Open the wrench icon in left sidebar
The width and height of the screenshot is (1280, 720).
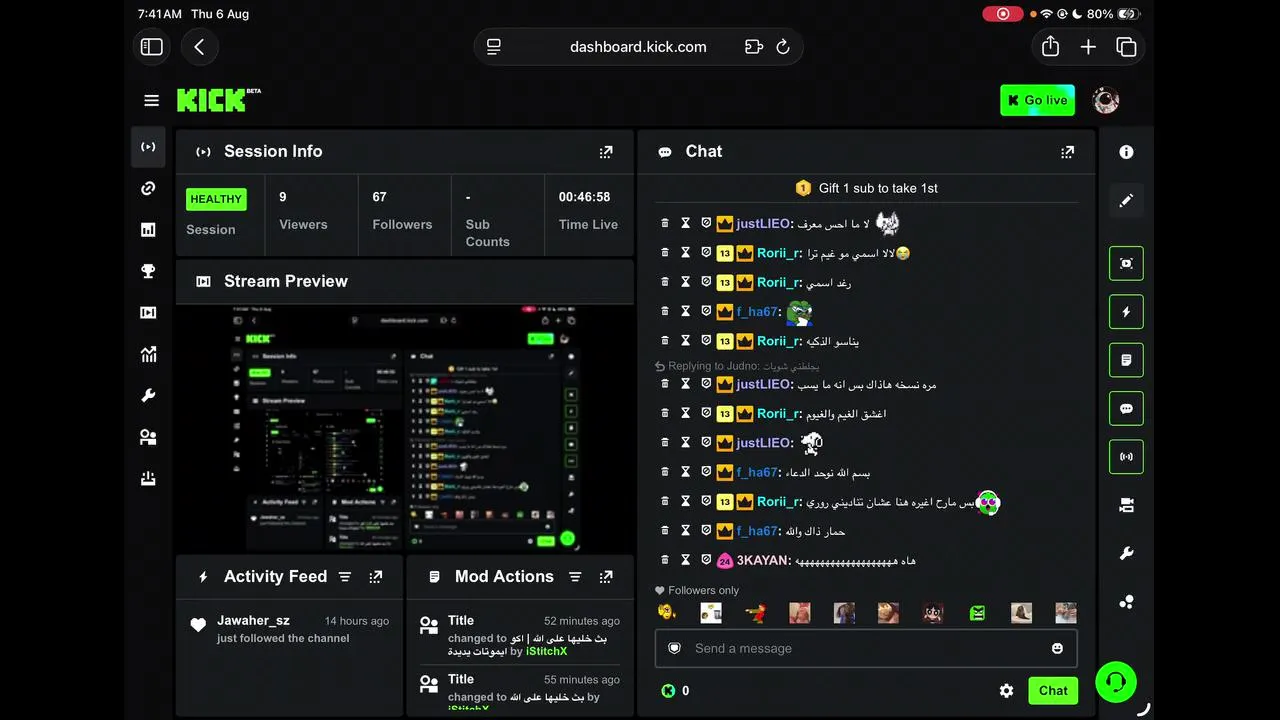coord(149,396)
